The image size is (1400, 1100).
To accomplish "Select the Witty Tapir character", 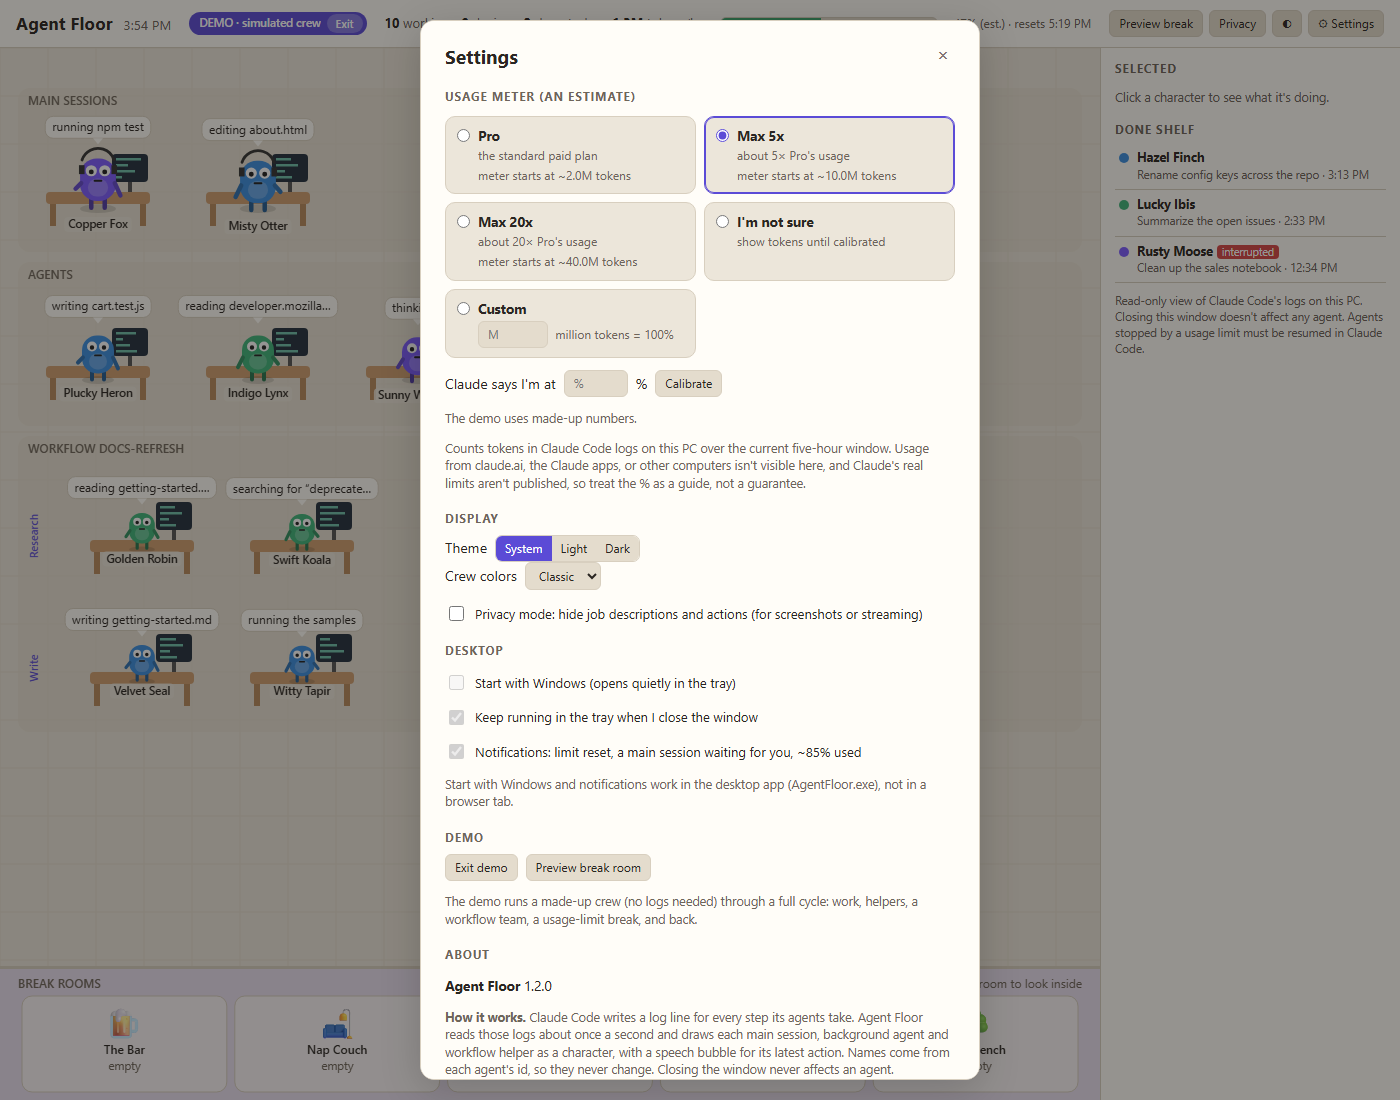I will click(302, 668).
